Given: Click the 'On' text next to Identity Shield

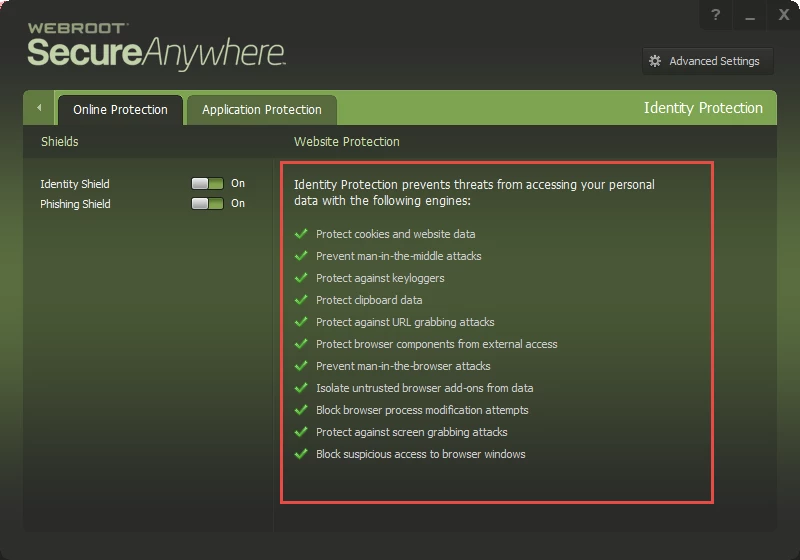Looking at the screenshot, I should point(238,183).
